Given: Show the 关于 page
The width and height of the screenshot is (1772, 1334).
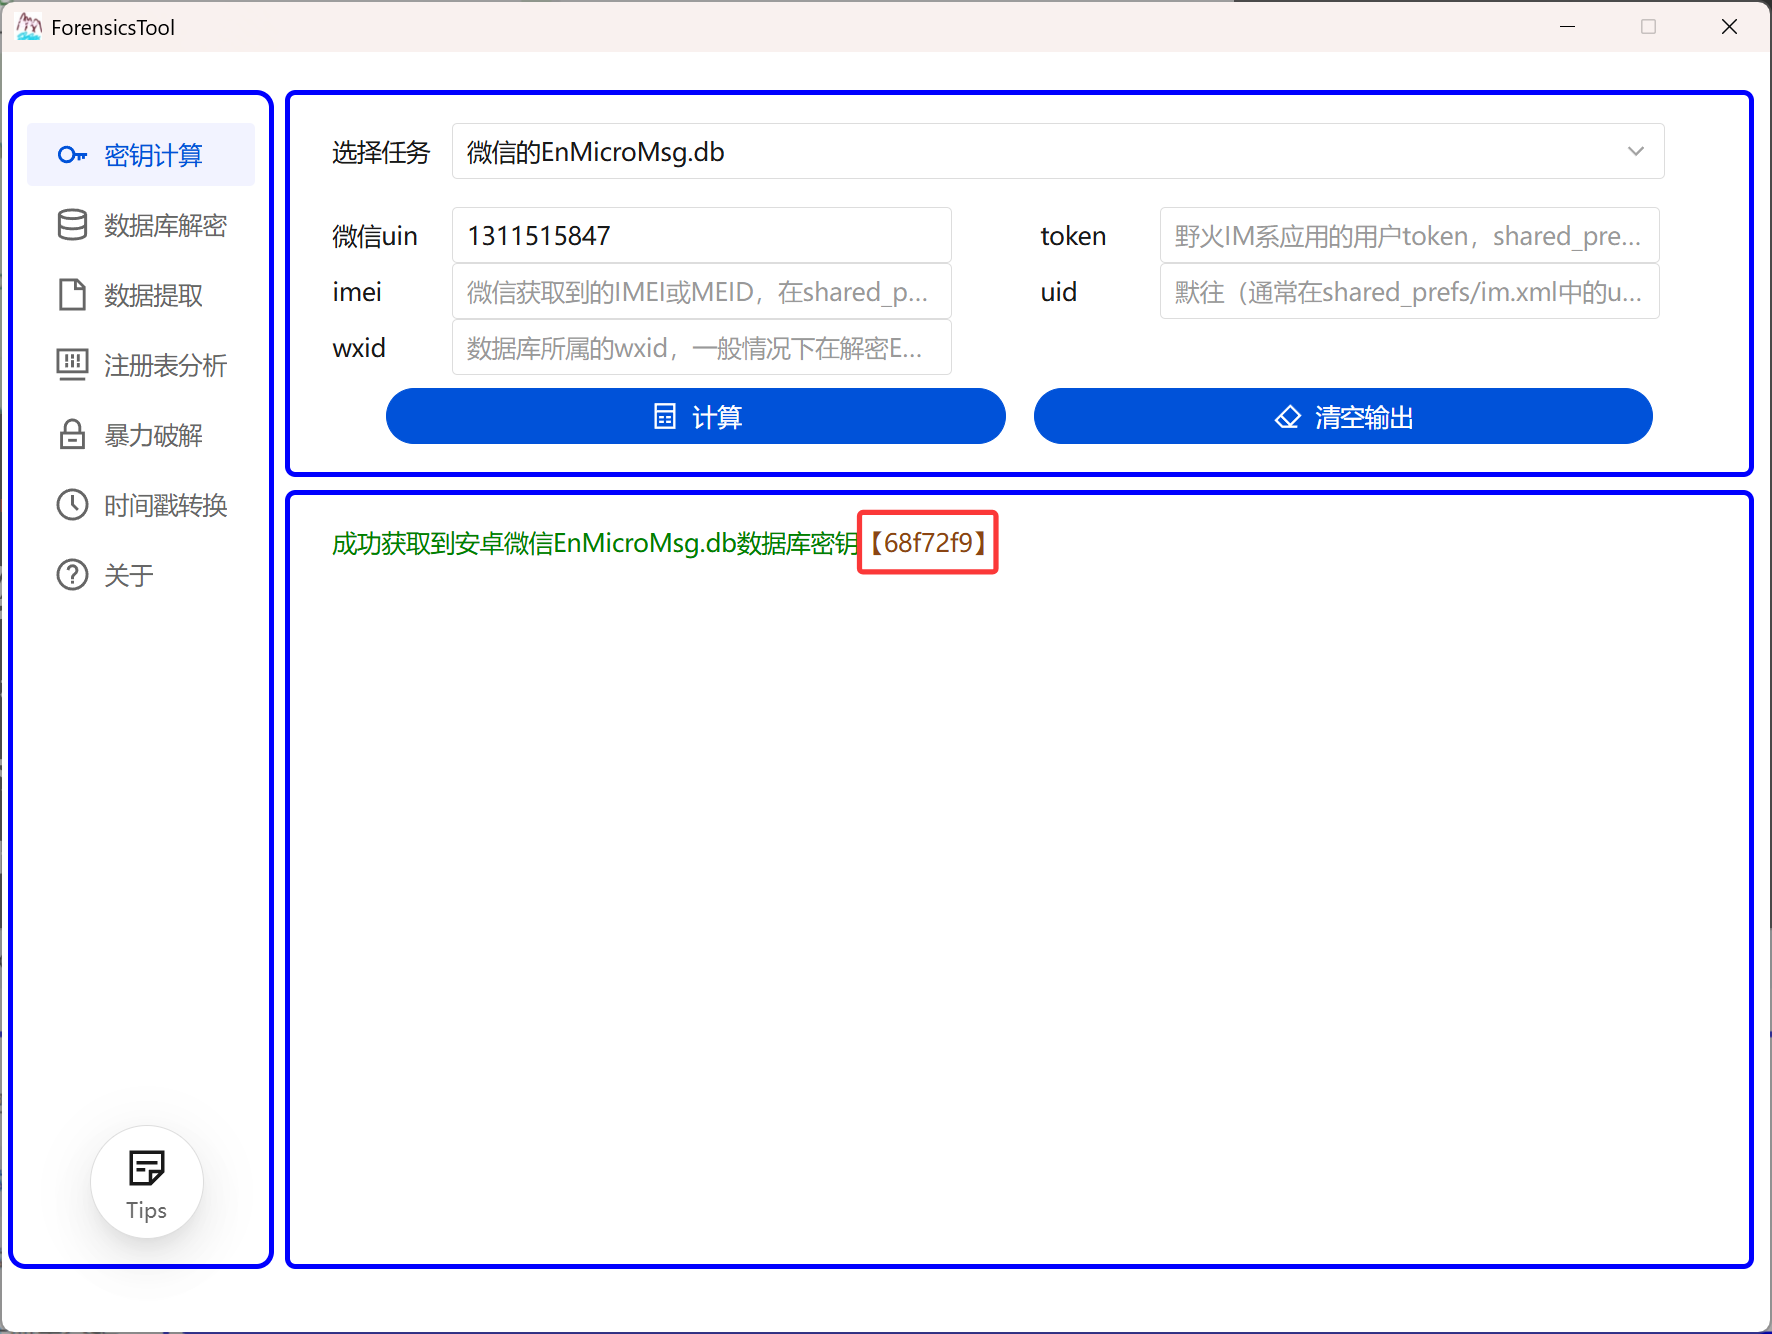Looking at the screenshot, I should tap(141, 575).
